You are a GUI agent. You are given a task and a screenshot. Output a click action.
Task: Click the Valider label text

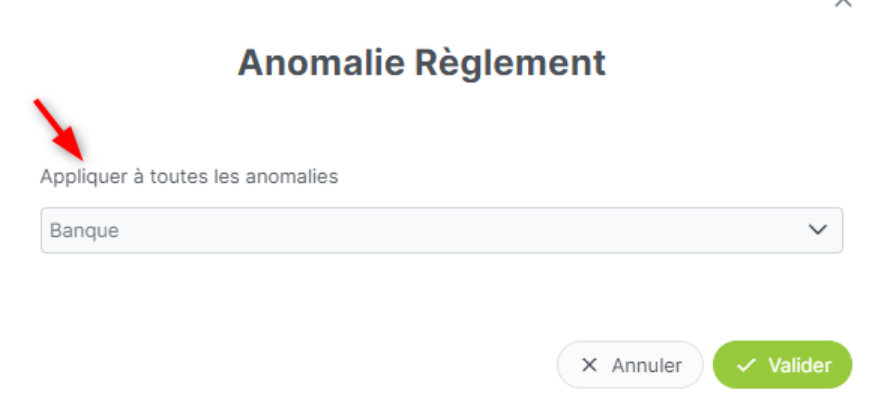[800, 366]
